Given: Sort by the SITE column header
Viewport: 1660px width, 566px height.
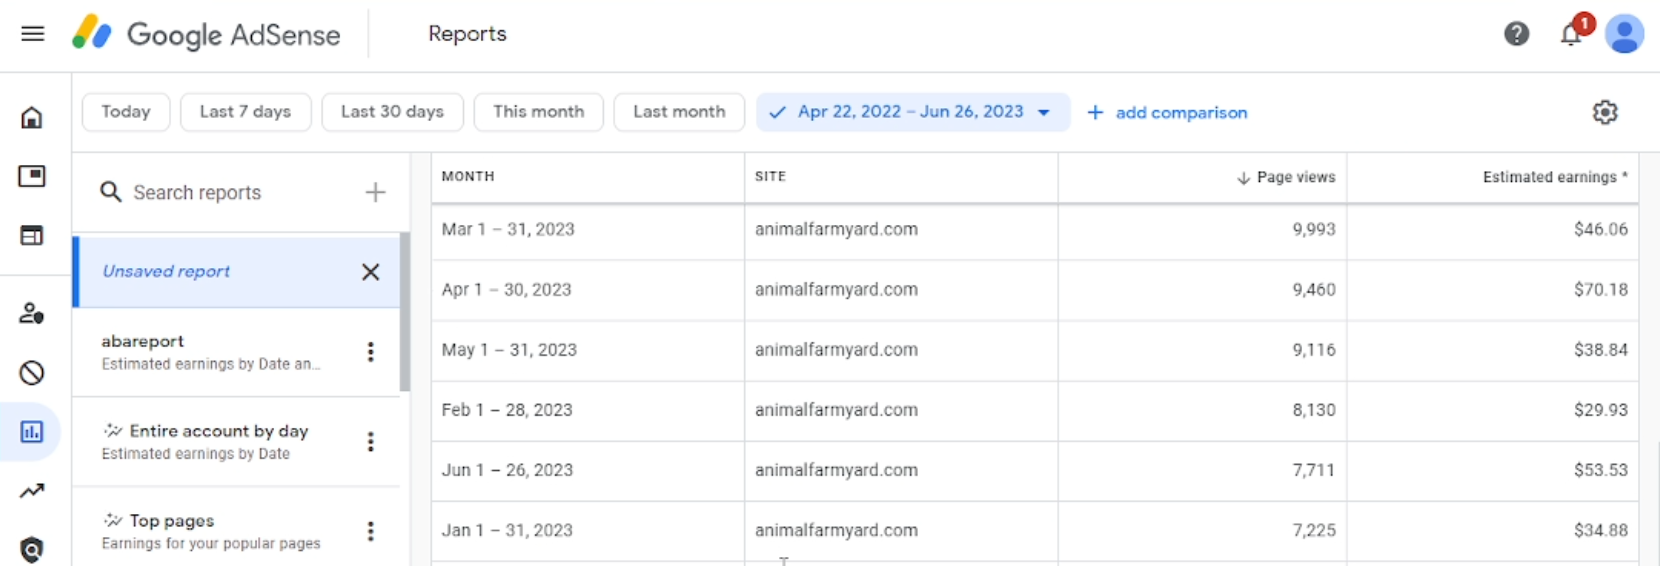Looking at the screenshot, I should tap(770, 177).
